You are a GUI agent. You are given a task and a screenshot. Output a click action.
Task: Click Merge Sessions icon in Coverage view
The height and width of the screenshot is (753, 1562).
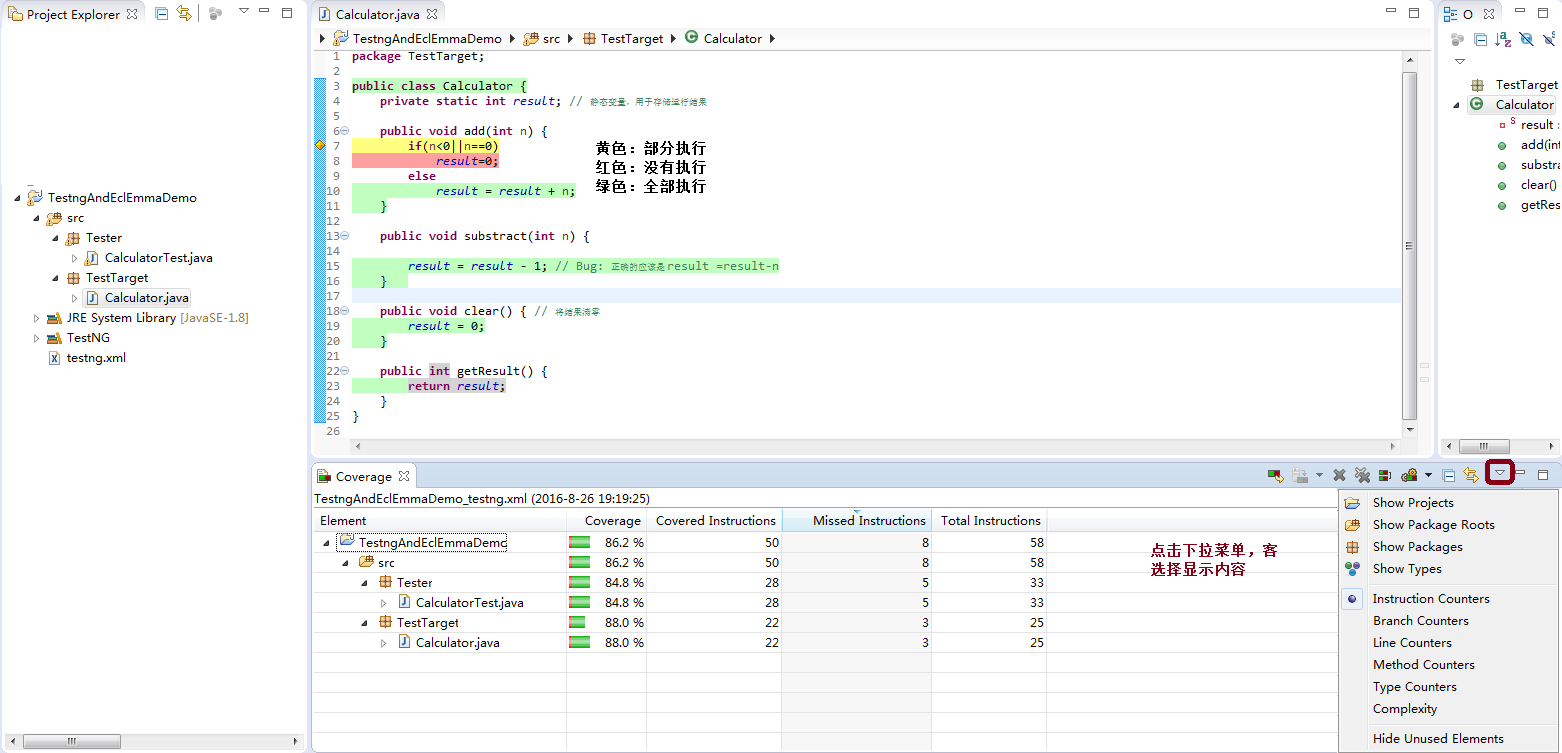[1385, 476]
